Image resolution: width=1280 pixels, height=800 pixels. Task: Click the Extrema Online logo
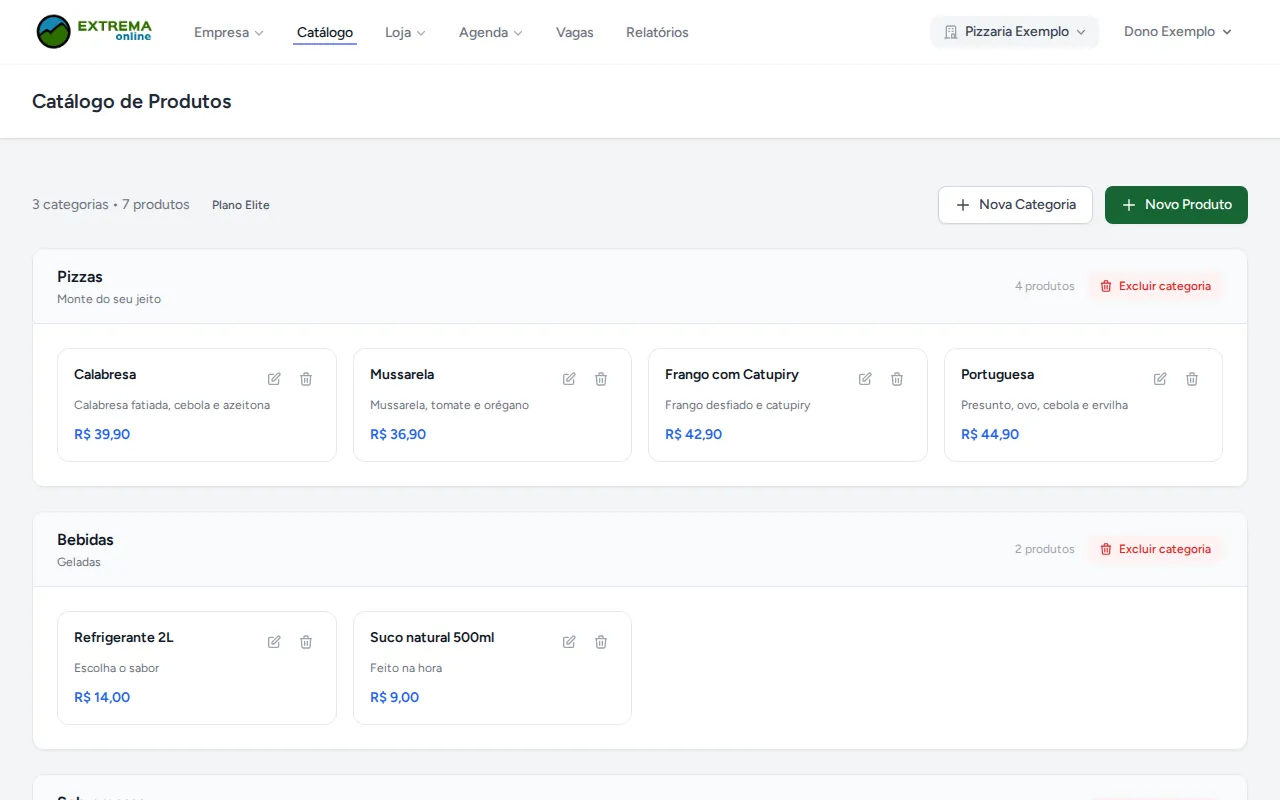[x=94, y=32]
